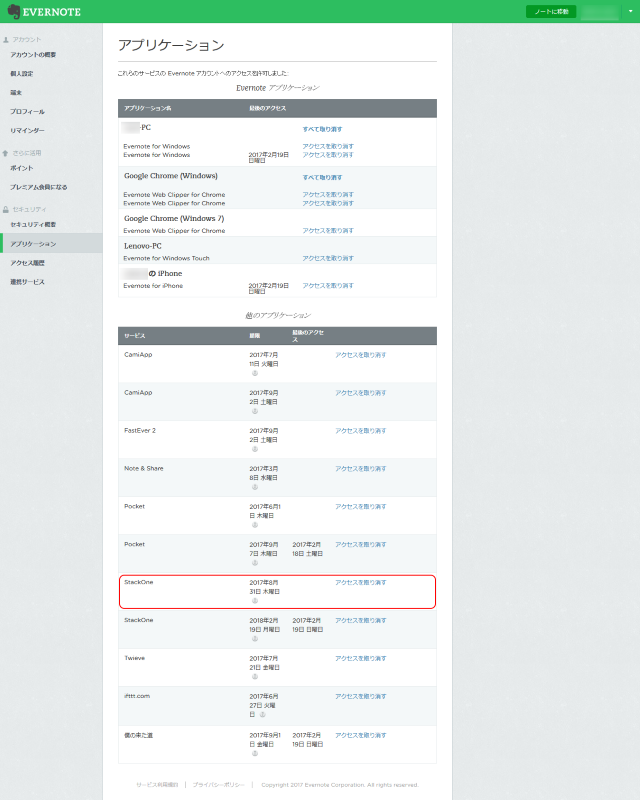Click info icon under 僕の来た道 date
640x800 pixels.
pos(255,754)
